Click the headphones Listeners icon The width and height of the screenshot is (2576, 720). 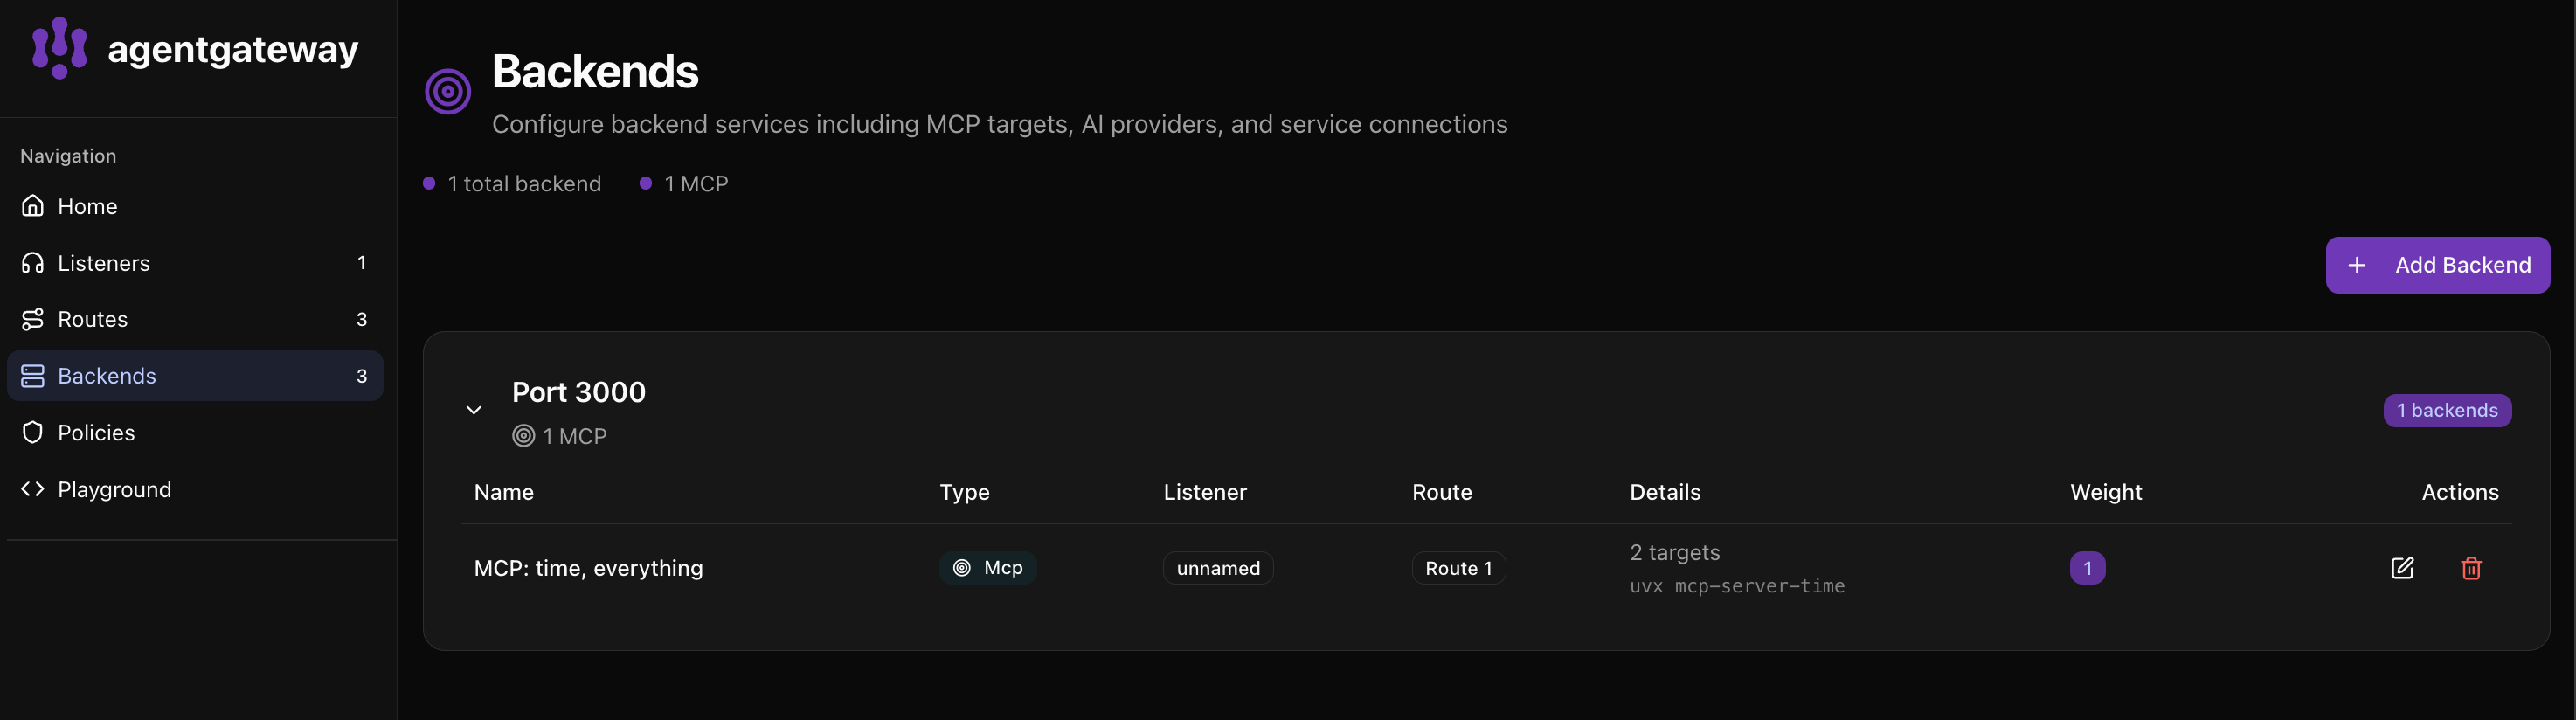pos(33,262)
